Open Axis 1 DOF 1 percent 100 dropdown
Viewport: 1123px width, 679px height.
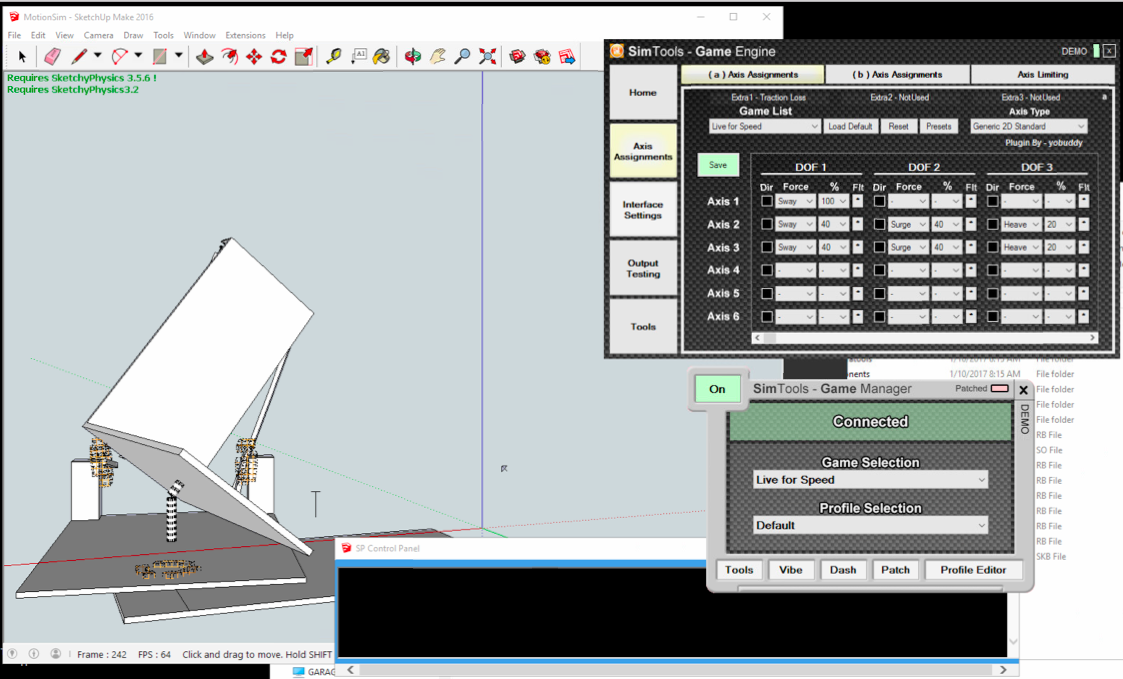point(834,201)
